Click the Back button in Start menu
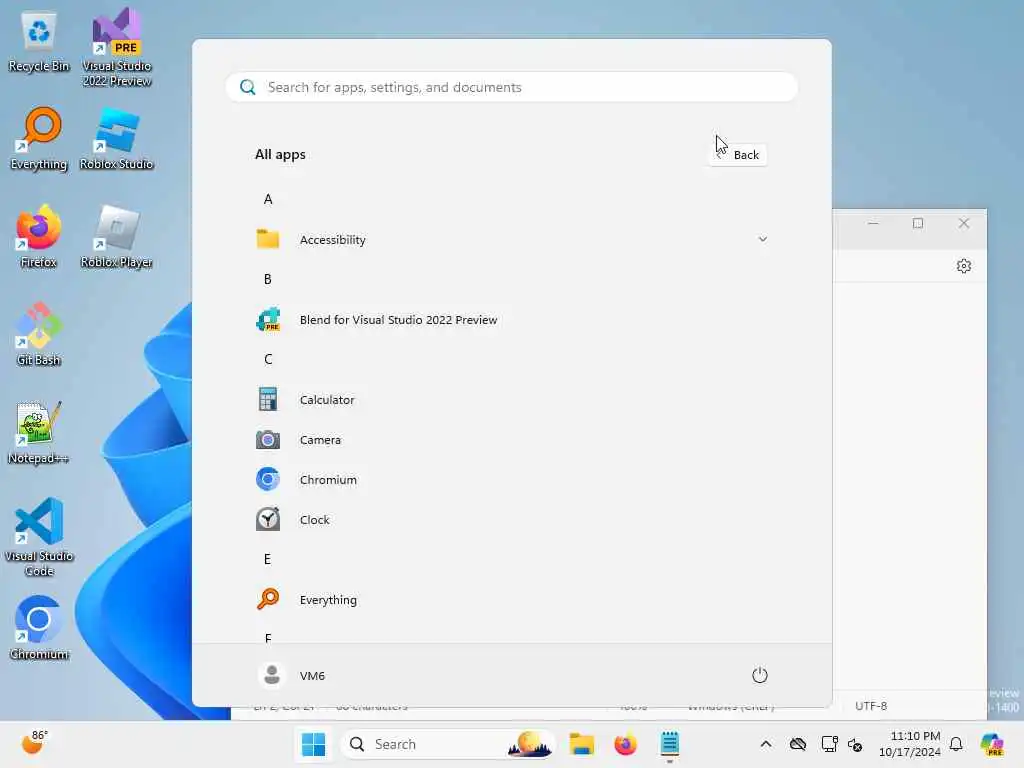The image size is (1024, 768). pyautogui.click(x=738, y=155)
